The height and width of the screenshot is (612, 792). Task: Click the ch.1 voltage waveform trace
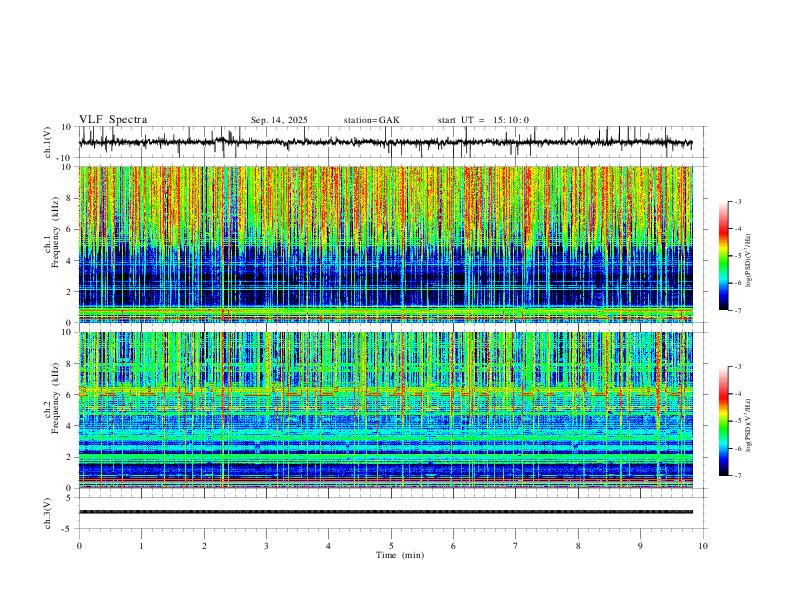[385, 143]
